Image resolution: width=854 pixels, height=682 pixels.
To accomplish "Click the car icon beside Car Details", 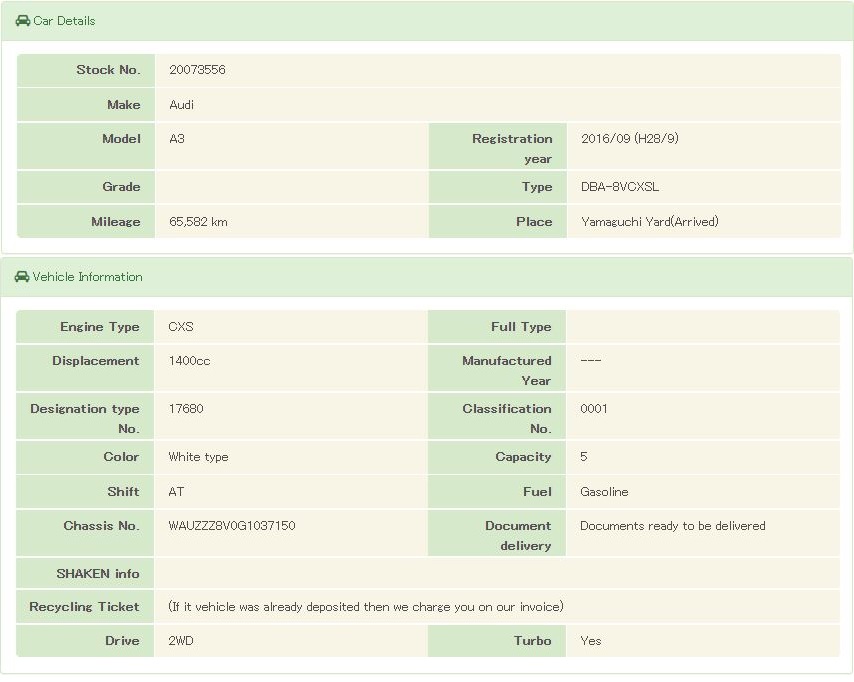I will coord(22,21).
